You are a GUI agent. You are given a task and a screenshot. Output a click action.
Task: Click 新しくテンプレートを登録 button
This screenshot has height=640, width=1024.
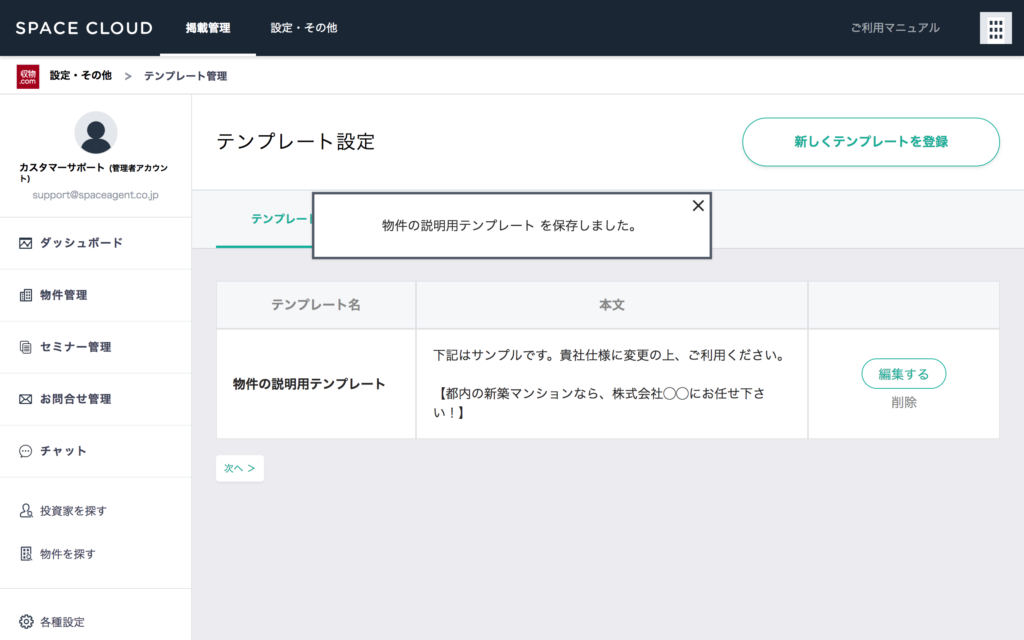(x=870, y=142)
